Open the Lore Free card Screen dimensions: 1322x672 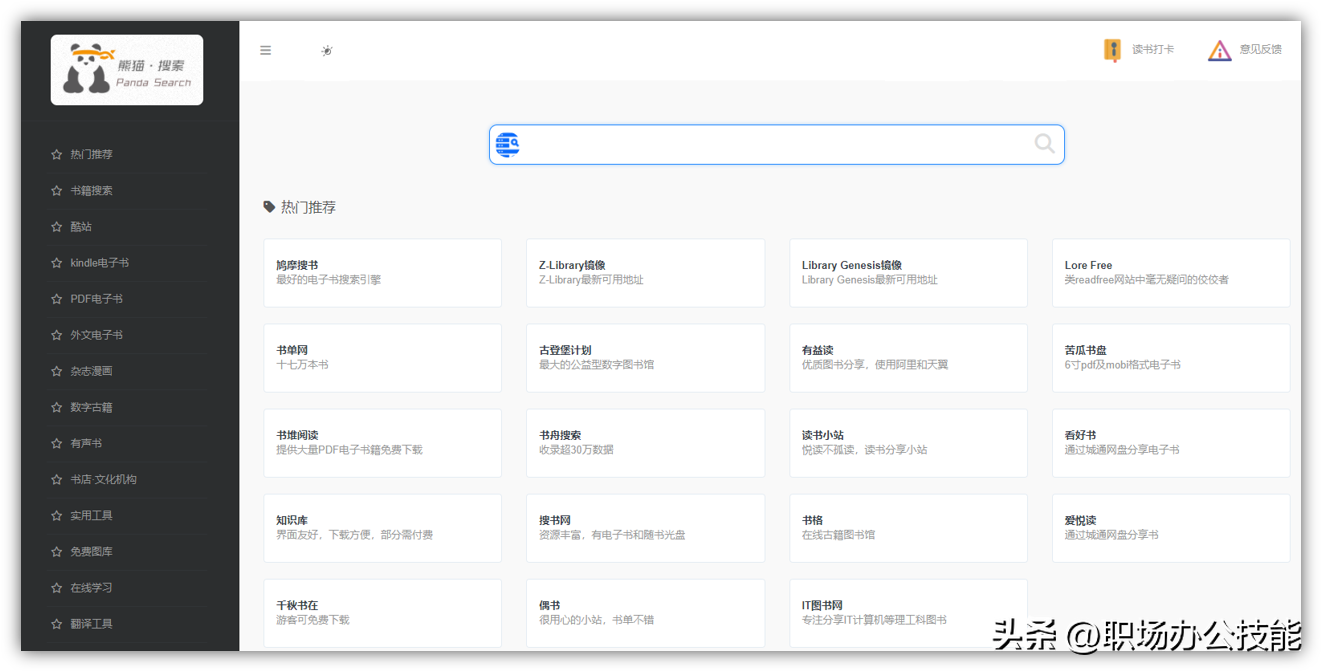tap(1171, 273)
